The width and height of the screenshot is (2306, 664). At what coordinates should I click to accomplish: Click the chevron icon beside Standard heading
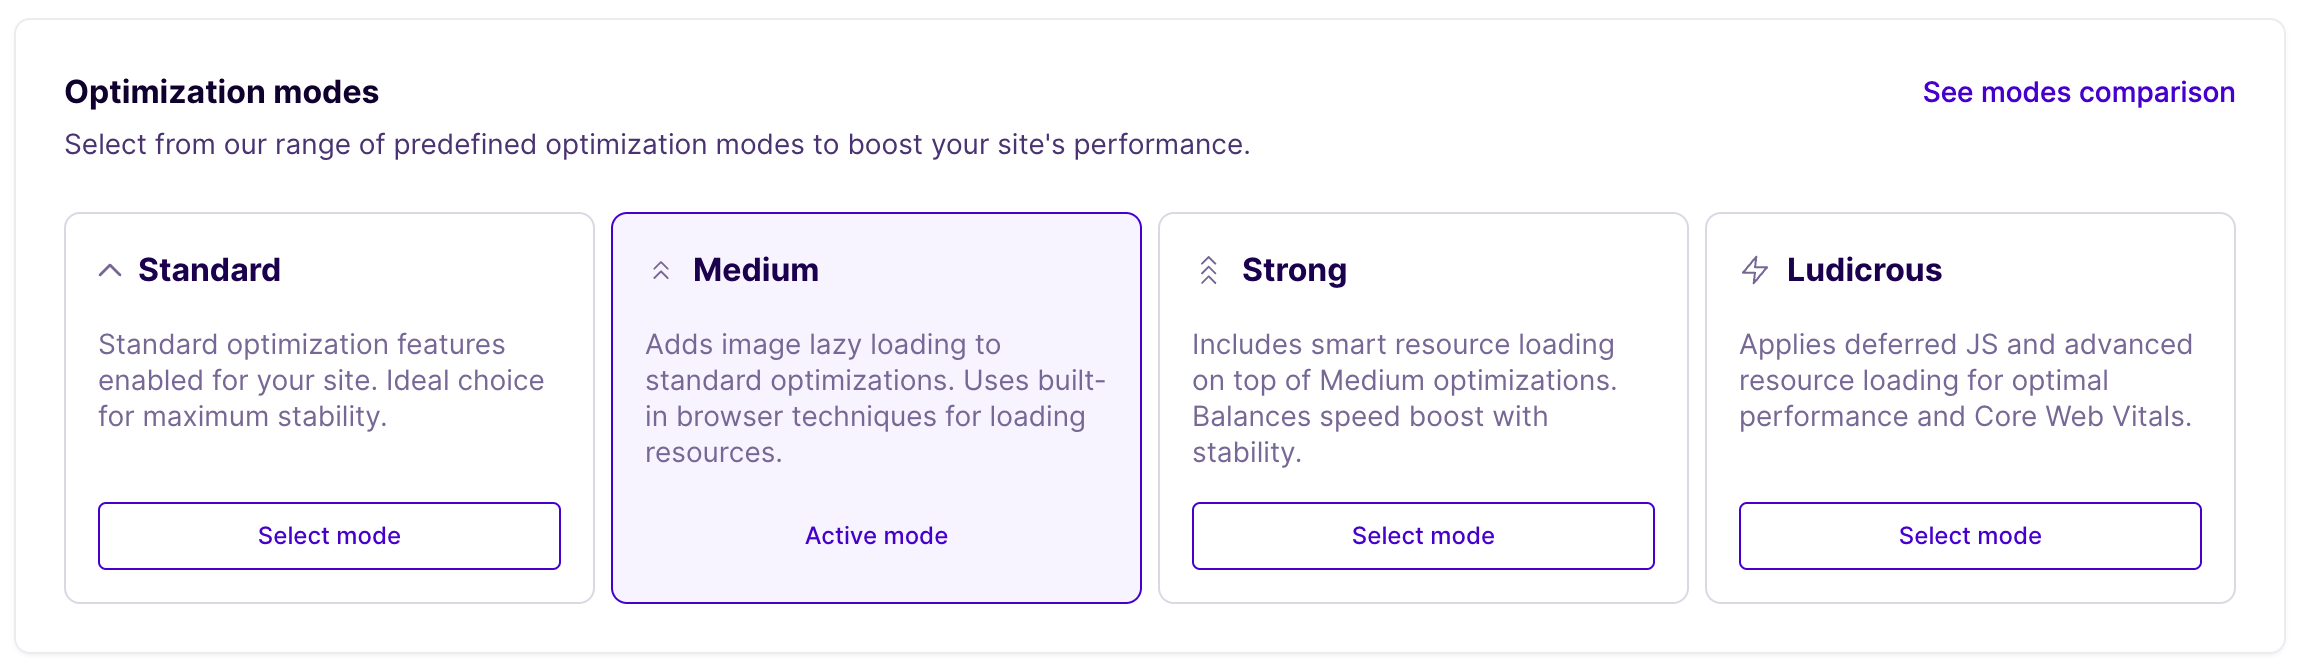click(x=113, y=269)
